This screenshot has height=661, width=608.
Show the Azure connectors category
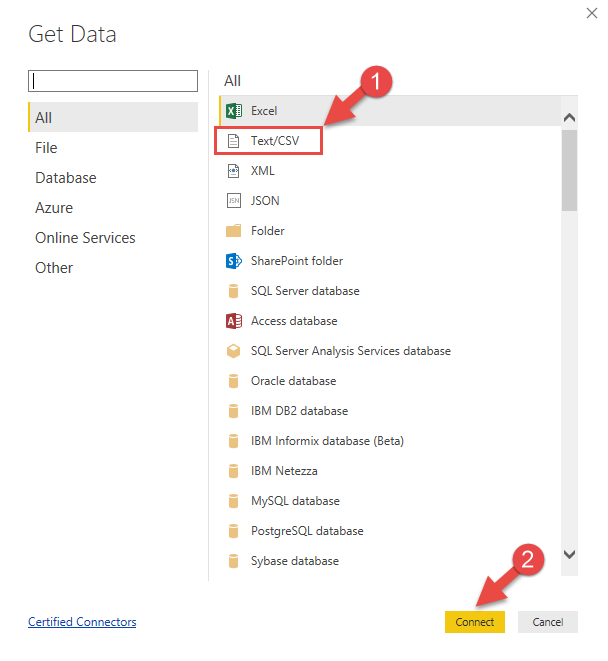point(54,208)
